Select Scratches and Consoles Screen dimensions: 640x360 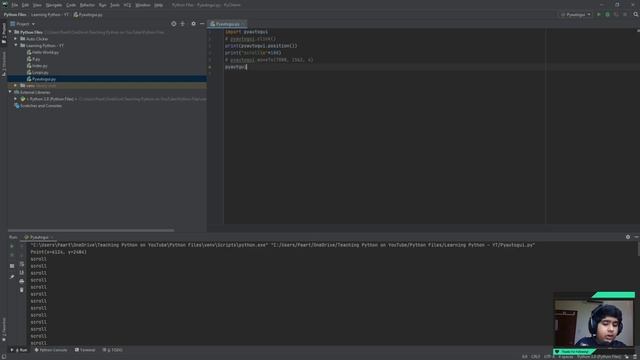pyautogui.click(x=38, y=106)
